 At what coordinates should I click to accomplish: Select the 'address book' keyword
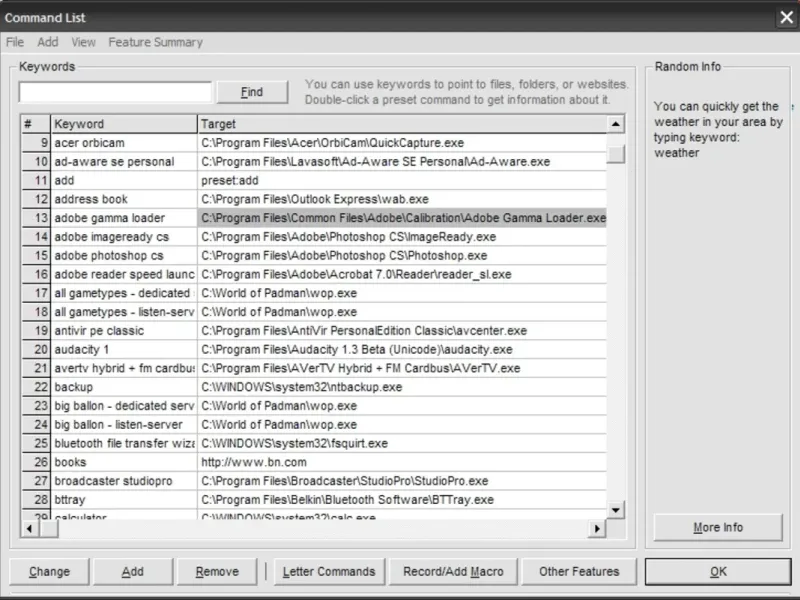[124, 199]
